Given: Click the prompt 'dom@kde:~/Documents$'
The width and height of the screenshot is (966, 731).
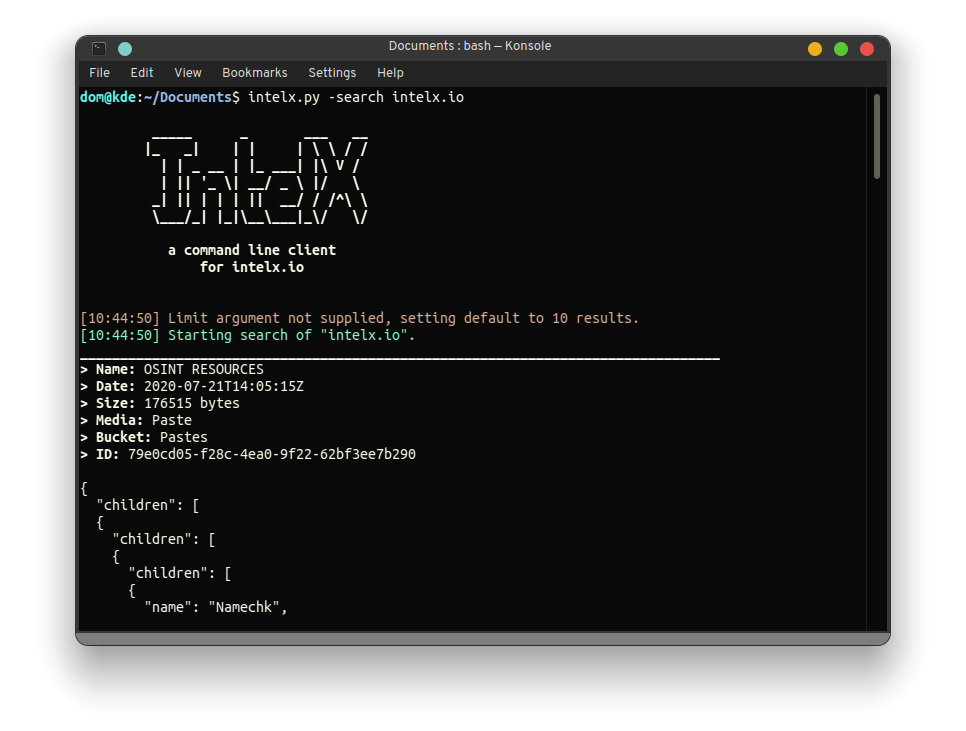Looking at the screenshot, I should (160, 97).
